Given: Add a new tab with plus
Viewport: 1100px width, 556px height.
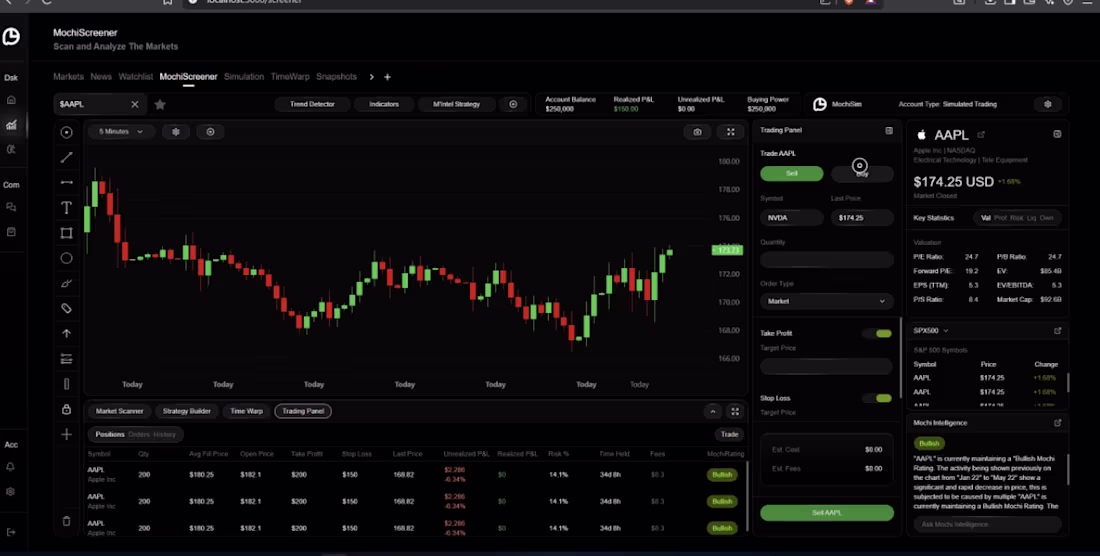Looking at the screenshot, I should click(x=387, y=77).
